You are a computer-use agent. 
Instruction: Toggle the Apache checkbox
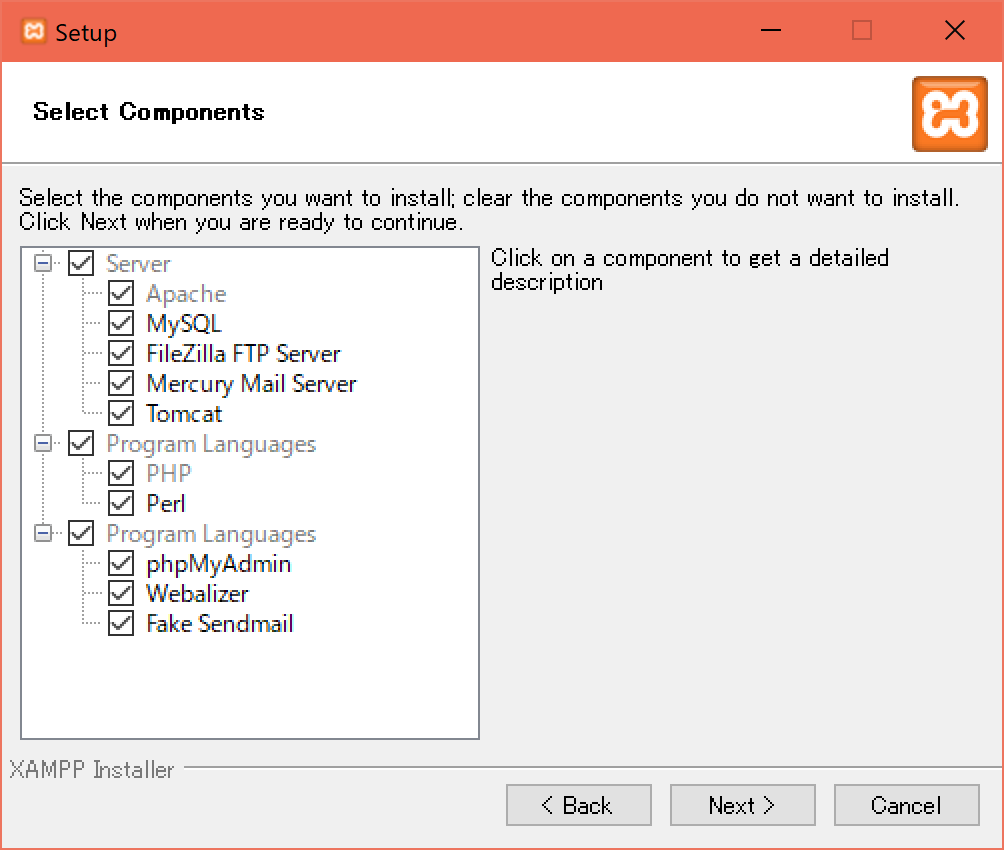121,293
